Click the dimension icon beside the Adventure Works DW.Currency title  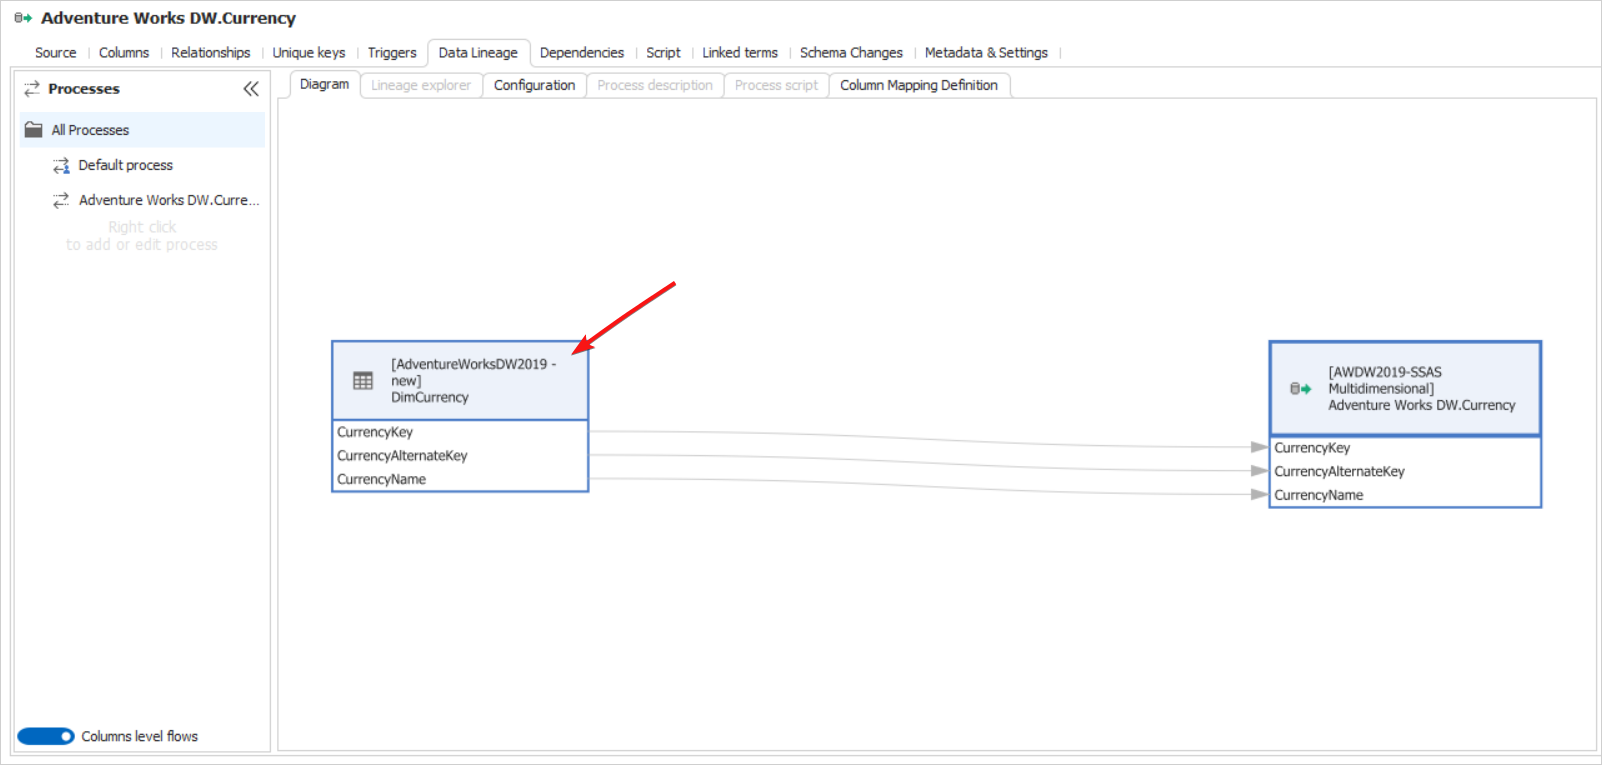click(x=23, y=18)
